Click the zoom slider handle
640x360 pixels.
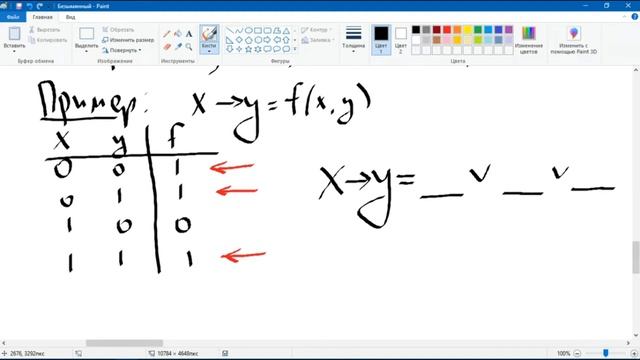tap(606, 353)
